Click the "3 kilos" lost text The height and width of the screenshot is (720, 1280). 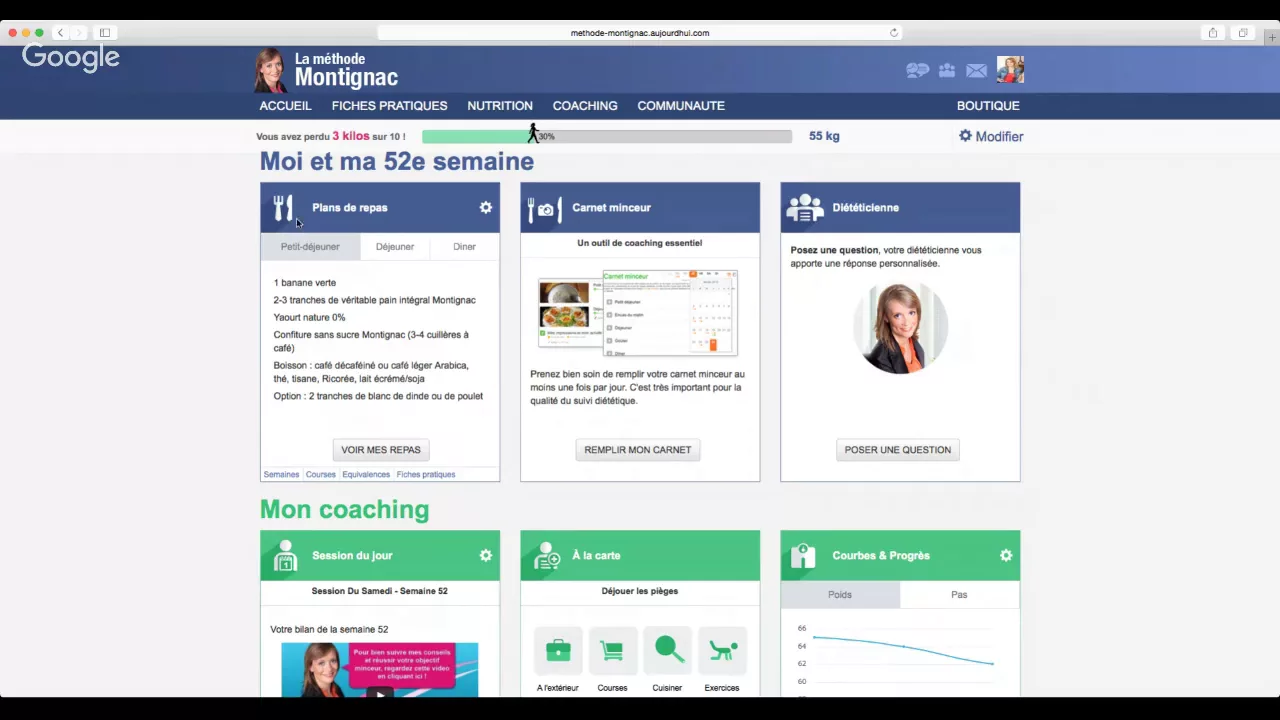pyautogui.click(x=351, y=136)
